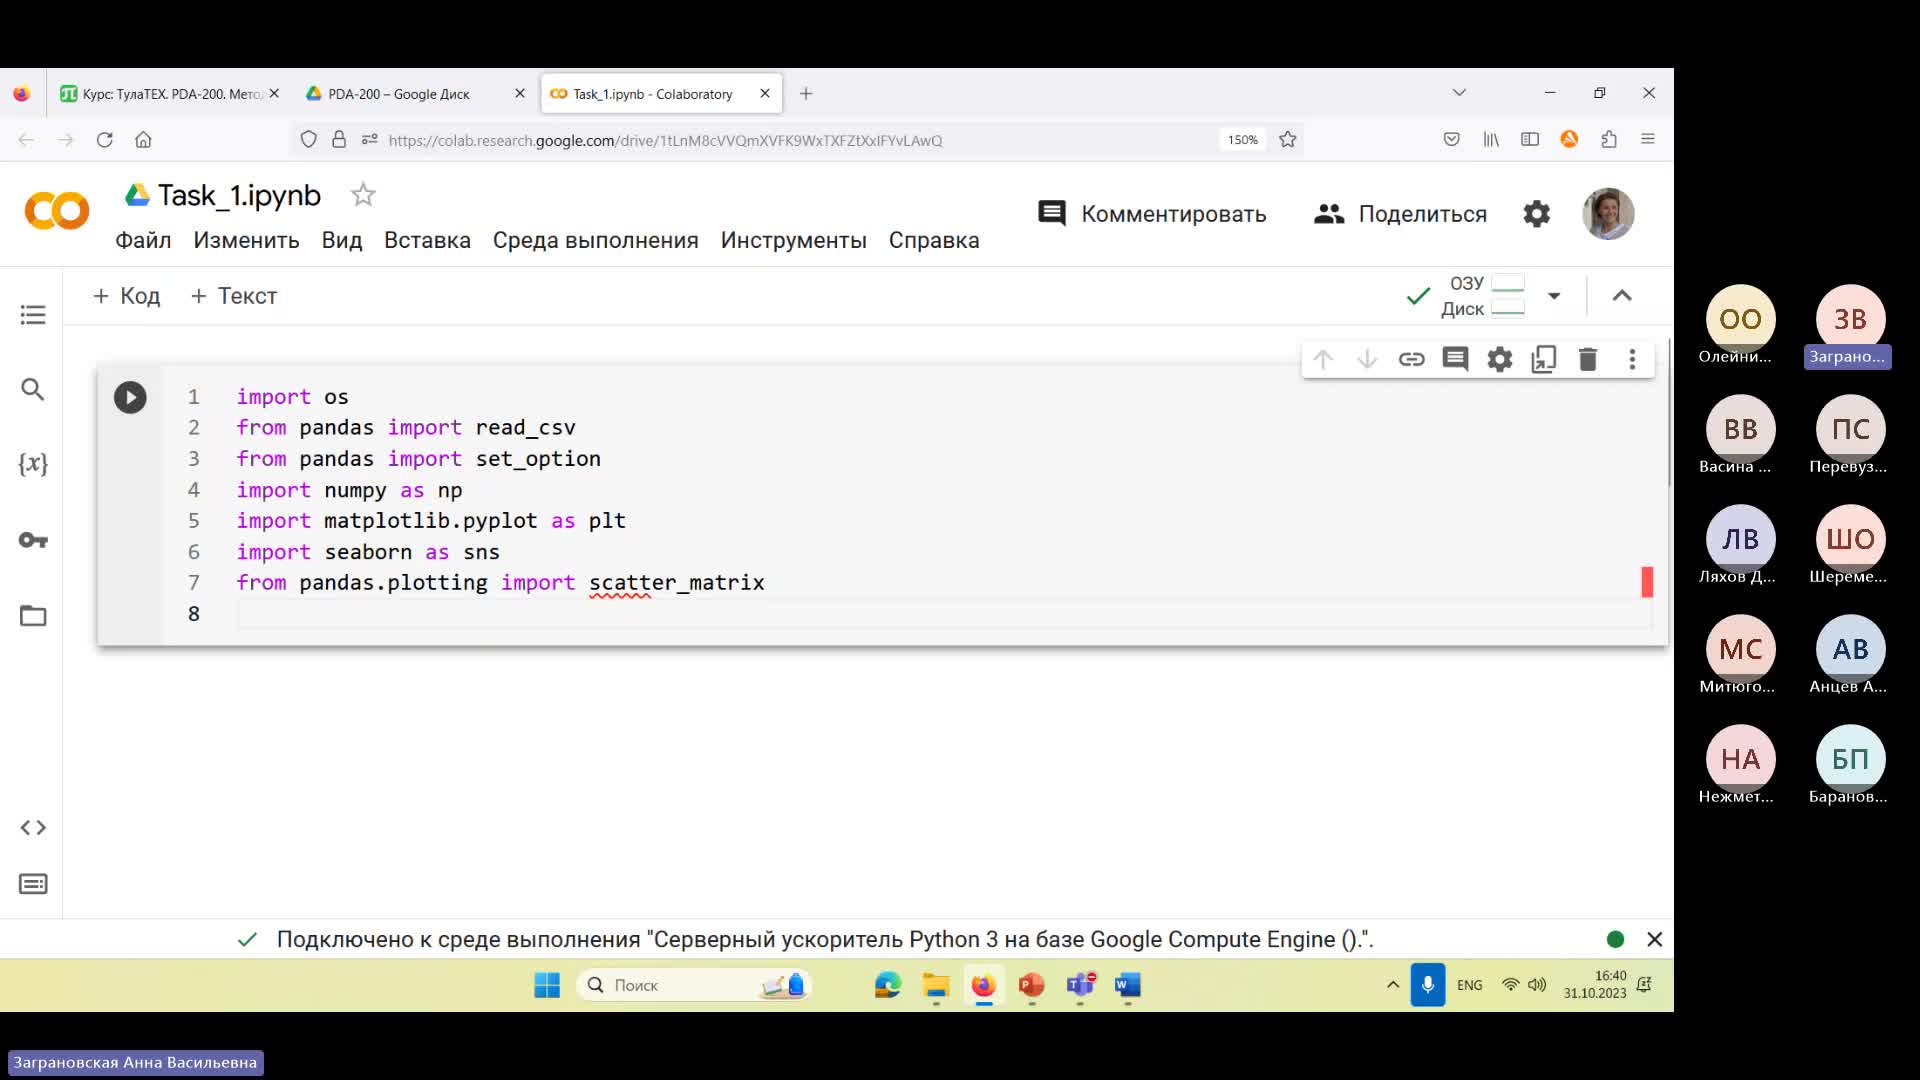
Task: Move cell up arrow in cell toolbar
Action: click(x=1323, y=359)
